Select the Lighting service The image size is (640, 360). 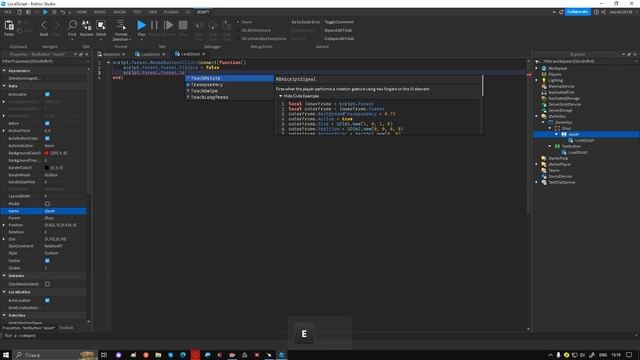[x=556, y=80]
